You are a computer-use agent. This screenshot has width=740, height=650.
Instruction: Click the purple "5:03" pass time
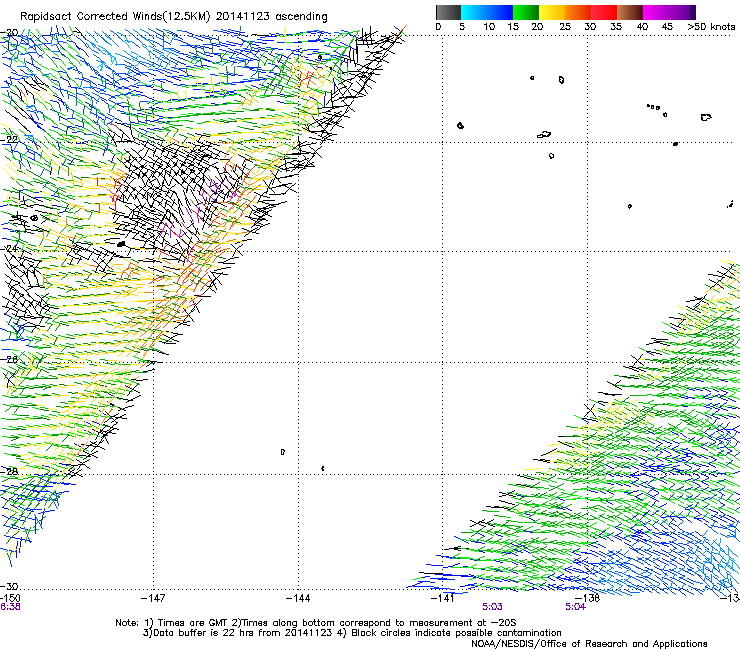492,607
